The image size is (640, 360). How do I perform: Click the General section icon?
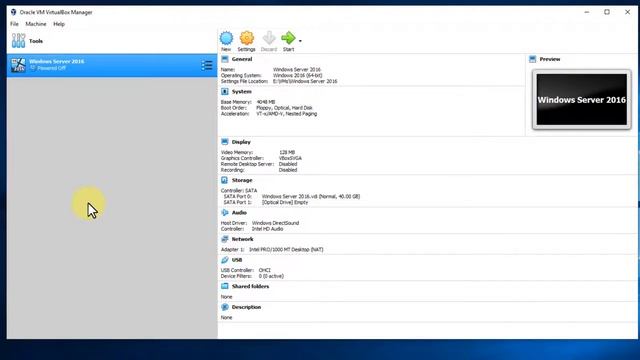pyautogui.click(x=224, y=59)
